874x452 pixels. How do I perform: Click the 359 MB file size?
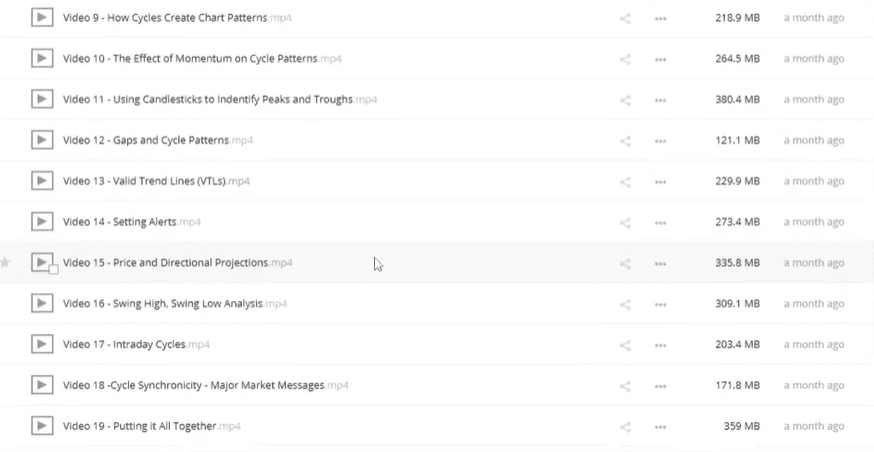742,426
